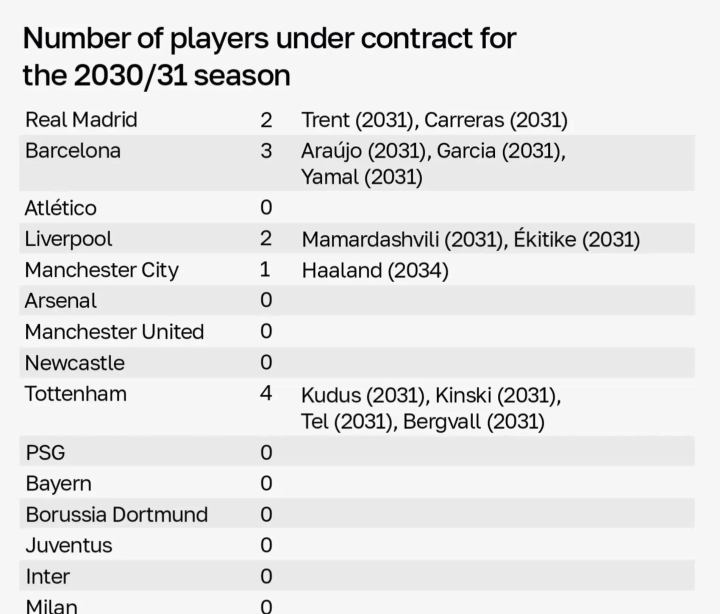The image size is (720, 614).
Task: Click the Borussia Dortmund team name
Action: tap(116, 515)
